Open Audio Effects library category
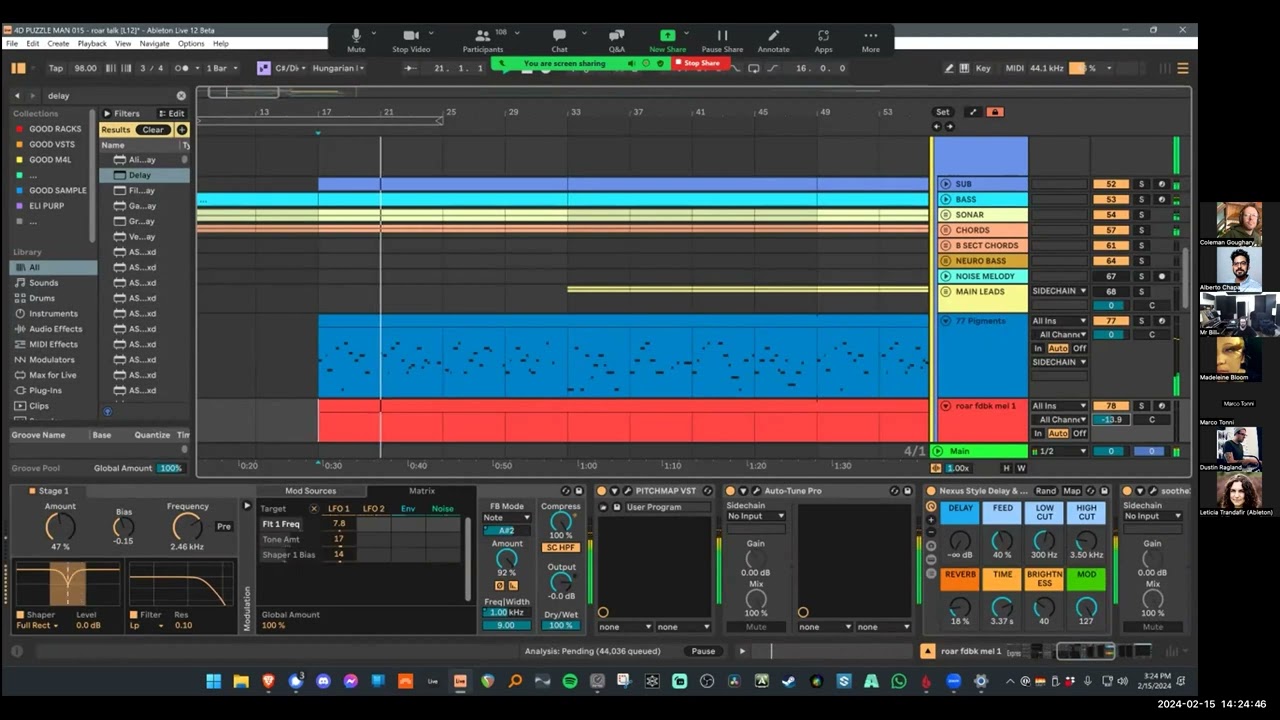1280x720 pixels. [55, 329]
